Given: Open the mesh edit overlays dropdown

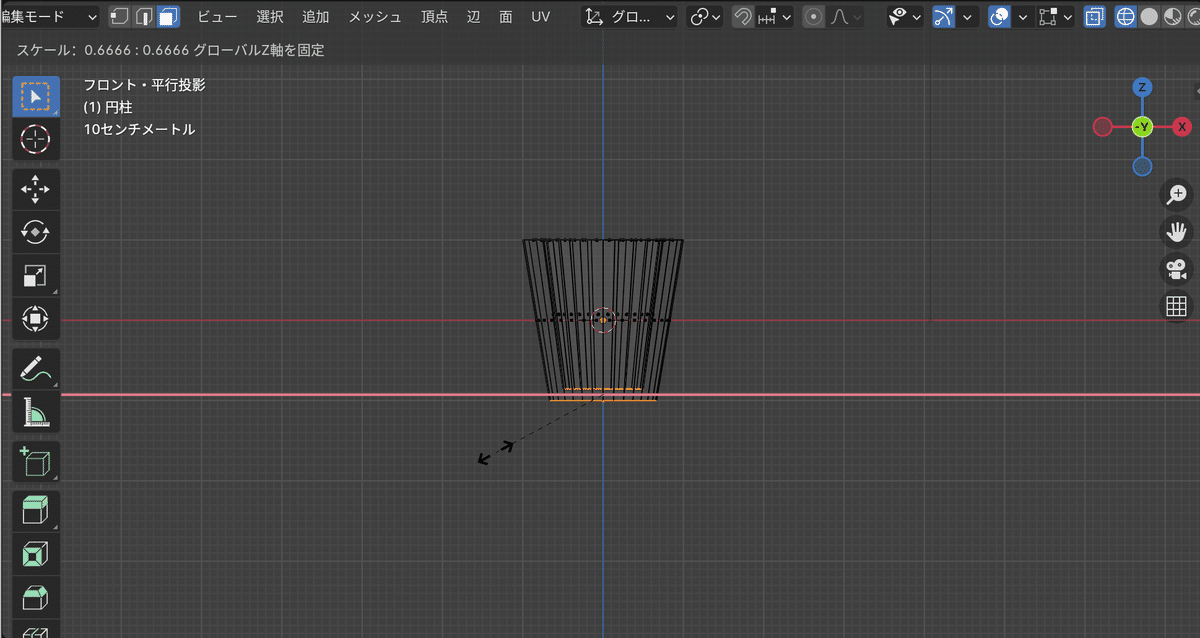Looking at the screenshot, I should tap(1055, 17).
